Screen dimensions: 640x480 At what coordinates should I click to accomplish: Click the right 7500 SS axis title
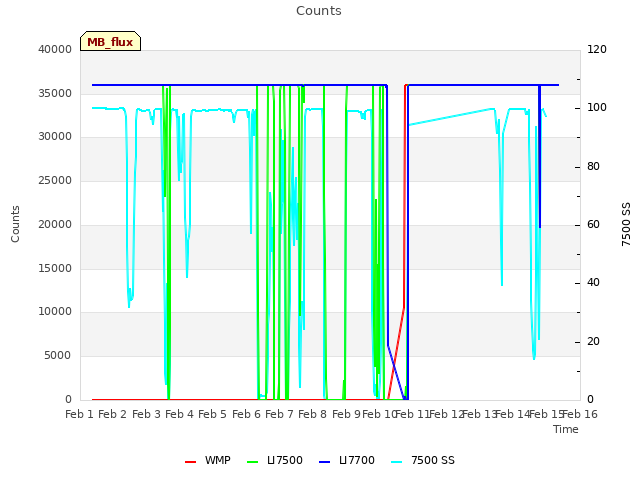coord(626,224)
